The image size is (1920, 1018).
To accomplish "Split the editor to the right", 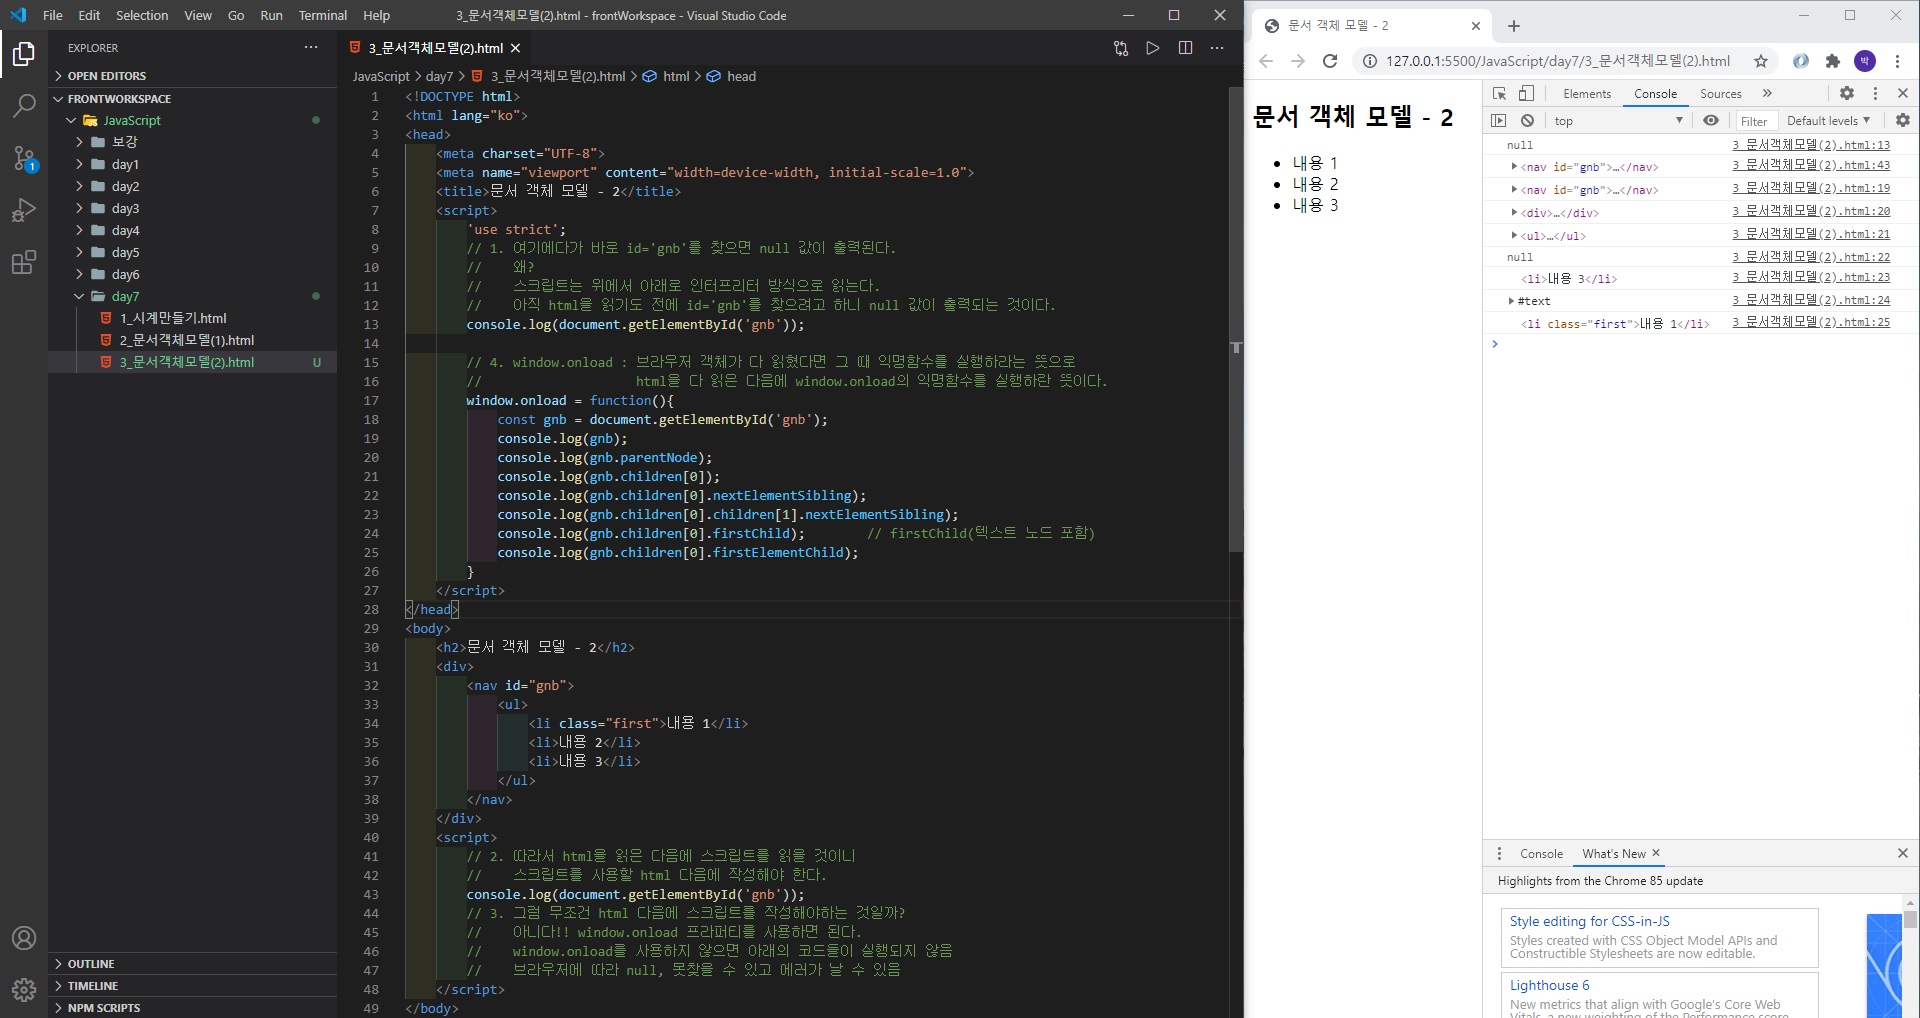I will 1185,48.
